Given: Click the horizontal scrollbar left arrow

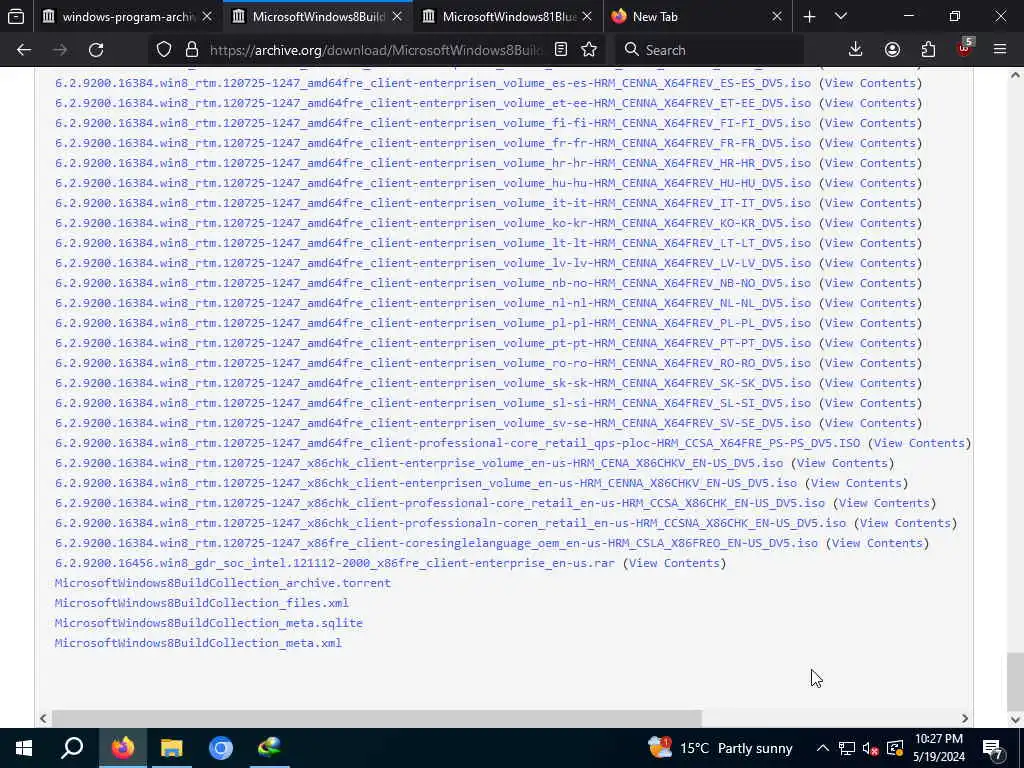Looking at the screenshot, I should pos(43,718).
